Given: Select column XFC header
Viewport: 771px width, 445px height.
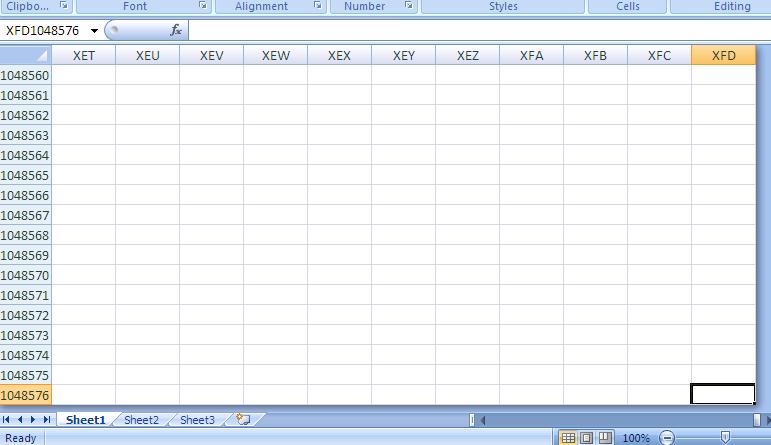Looking at the screenshot, I should [659, 56].
